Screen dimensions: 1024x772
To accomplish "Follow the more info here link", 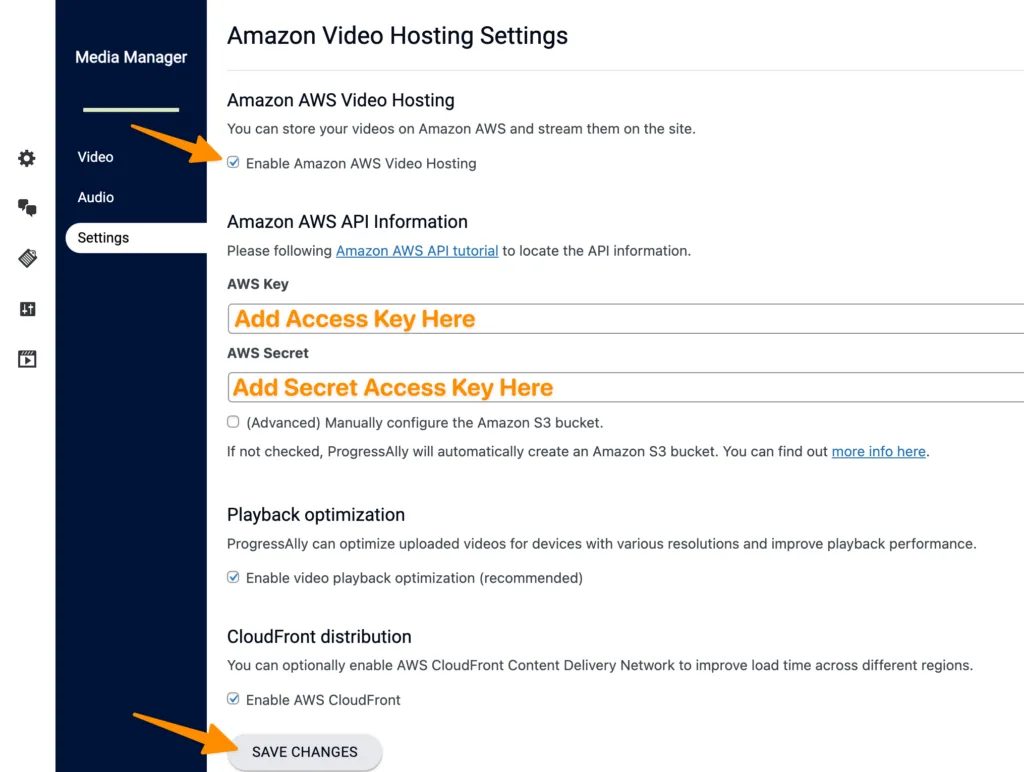I will pyautogui.click(x=878, y=451).
